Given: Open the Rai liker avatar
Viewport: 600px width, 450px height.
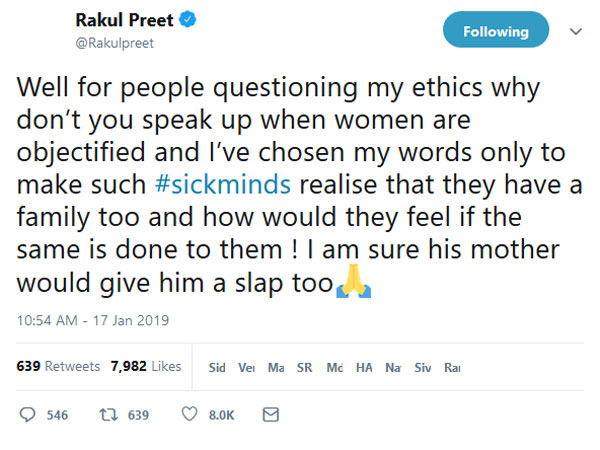Looking at the screenshot, I should [x=451, y=368].
